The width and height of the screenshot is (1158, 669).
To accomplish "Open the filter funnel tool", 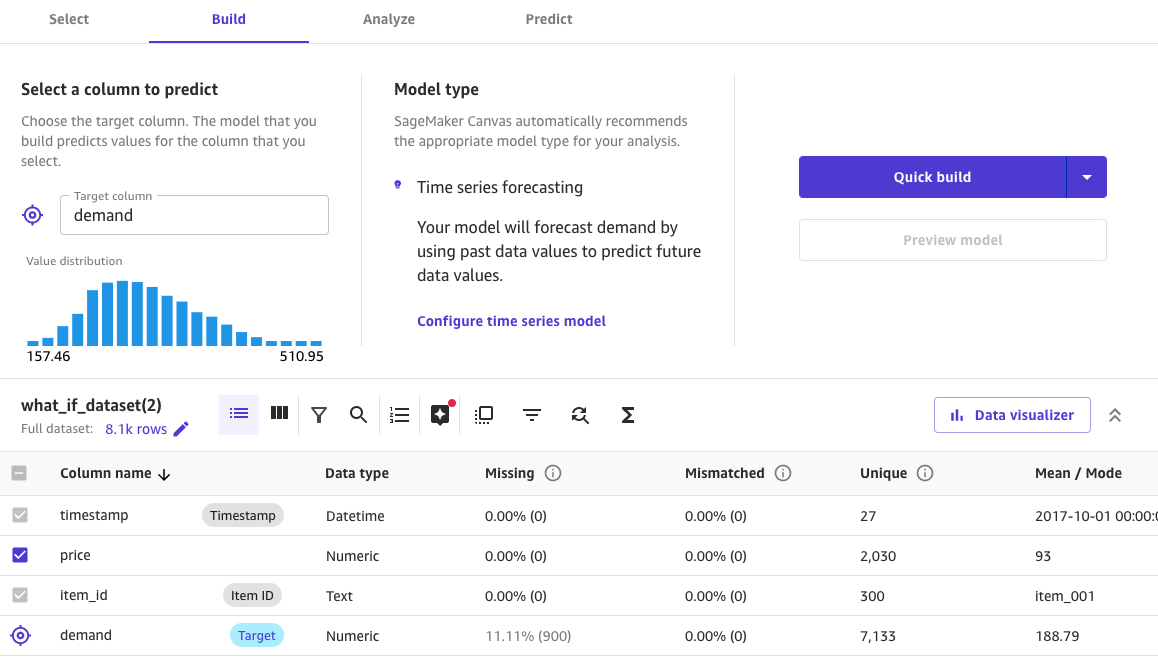I will pyautogui.click(x=319, y=415).
